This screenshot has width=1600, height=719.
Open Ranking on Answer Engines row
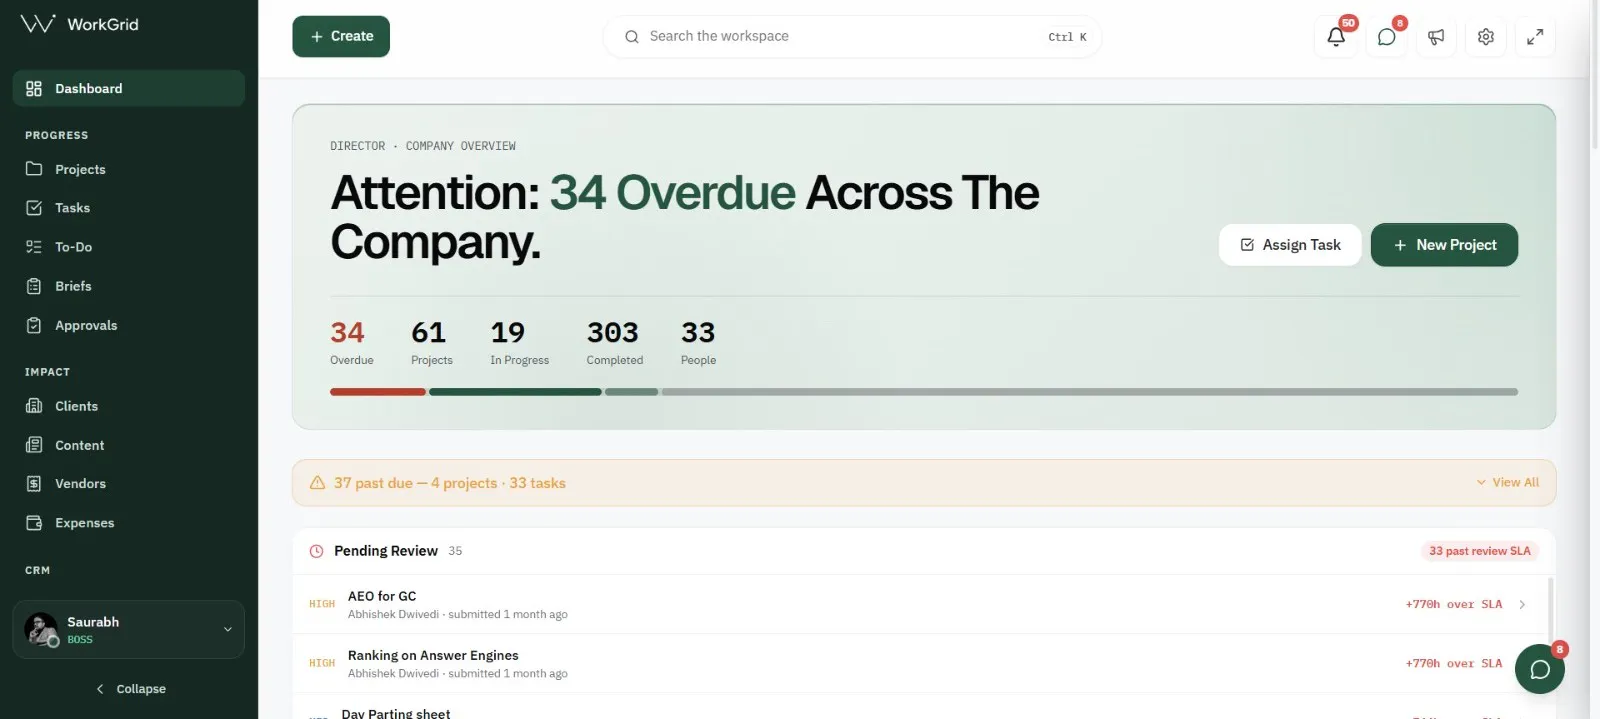(920, 663)
